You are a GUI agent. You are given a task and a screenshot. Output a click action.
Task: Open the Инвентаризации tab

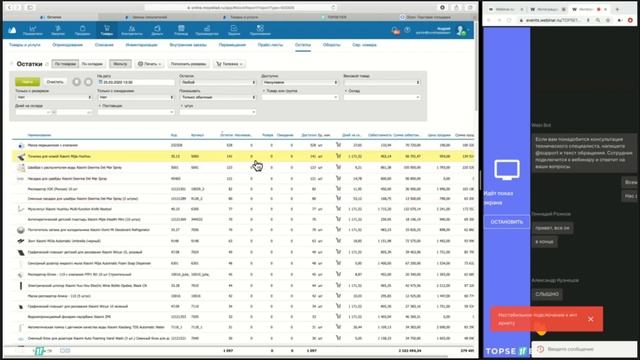click(142, 45)
